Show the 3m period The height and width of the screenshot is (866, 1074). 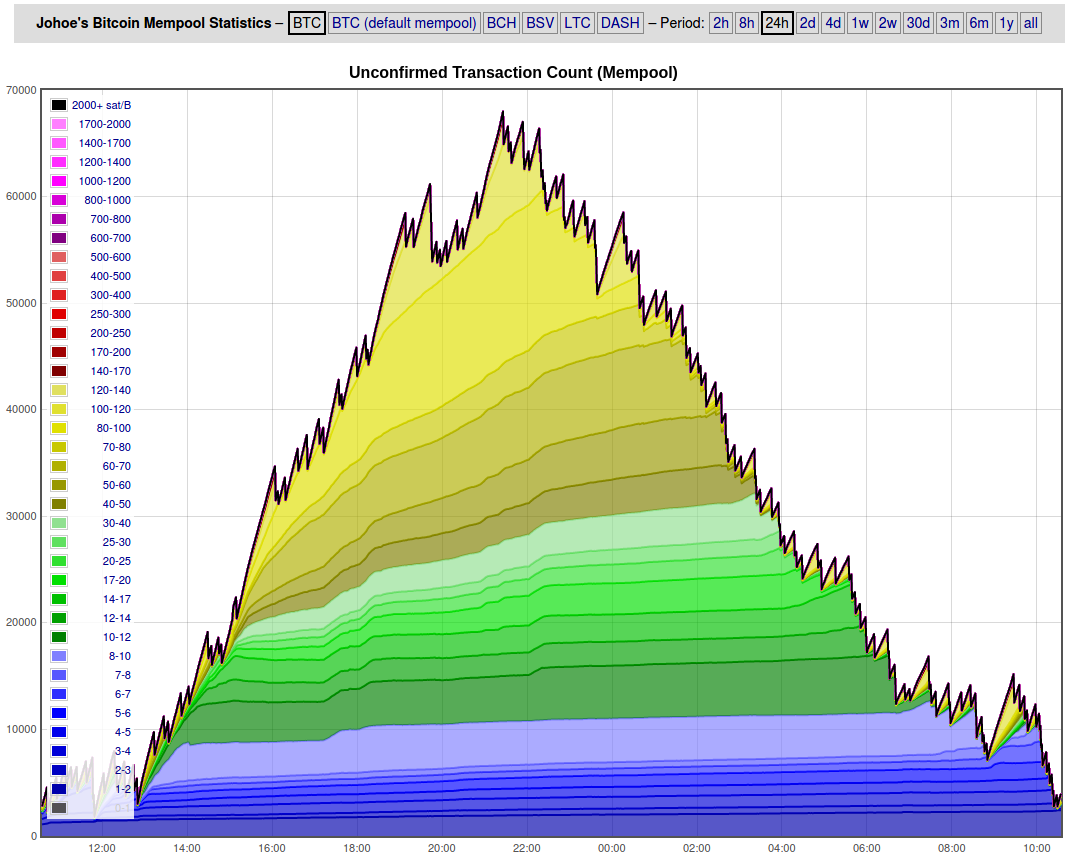pyautogui.click(x=949, y=23)
